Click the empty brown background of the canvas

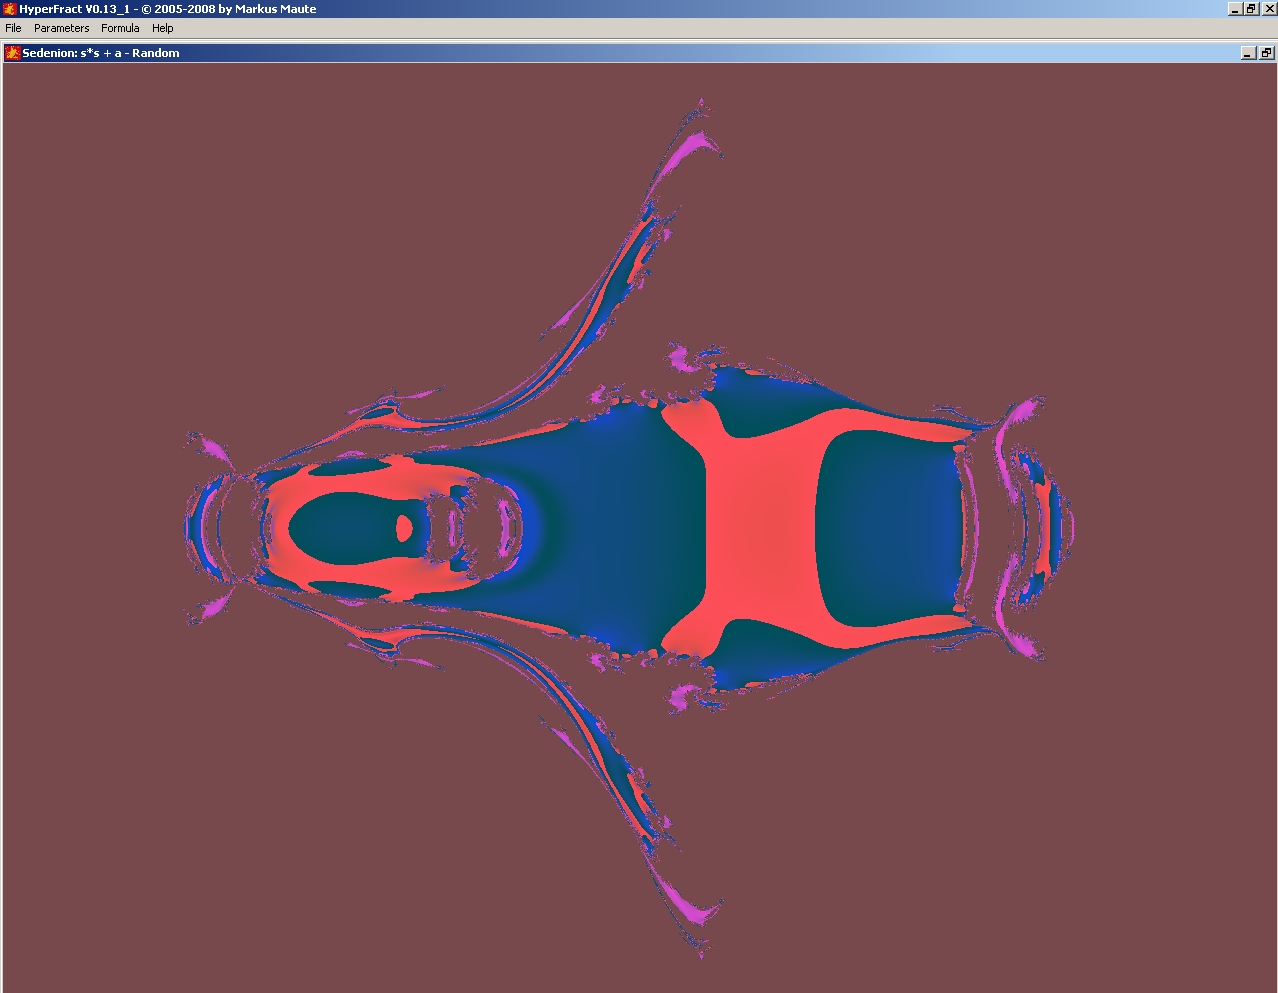tap(200, 250)
